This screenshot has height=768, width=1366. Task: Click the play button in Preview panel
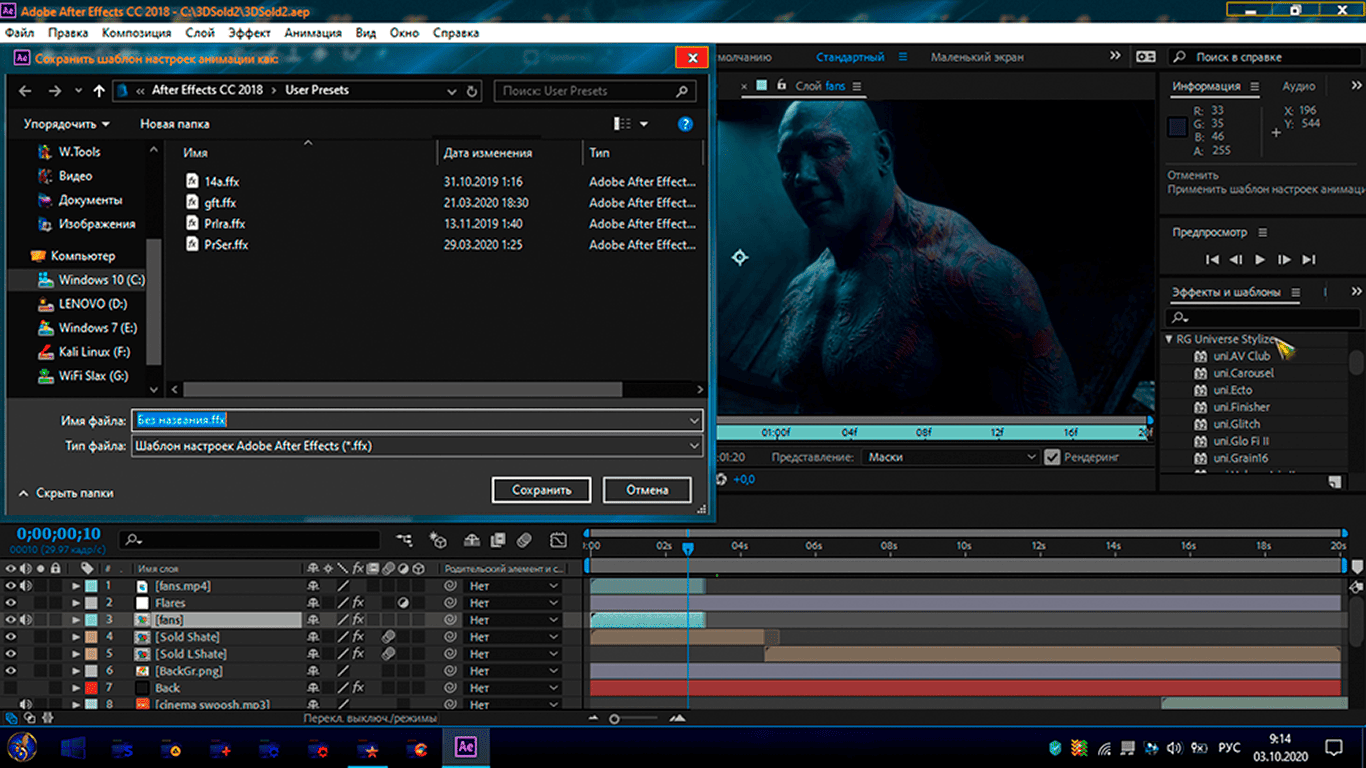(x=1260, y=260)
